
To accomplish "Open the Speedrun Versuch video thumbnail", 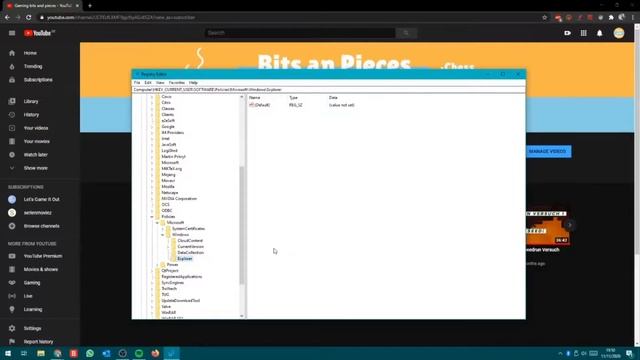I will coord(548,228).
